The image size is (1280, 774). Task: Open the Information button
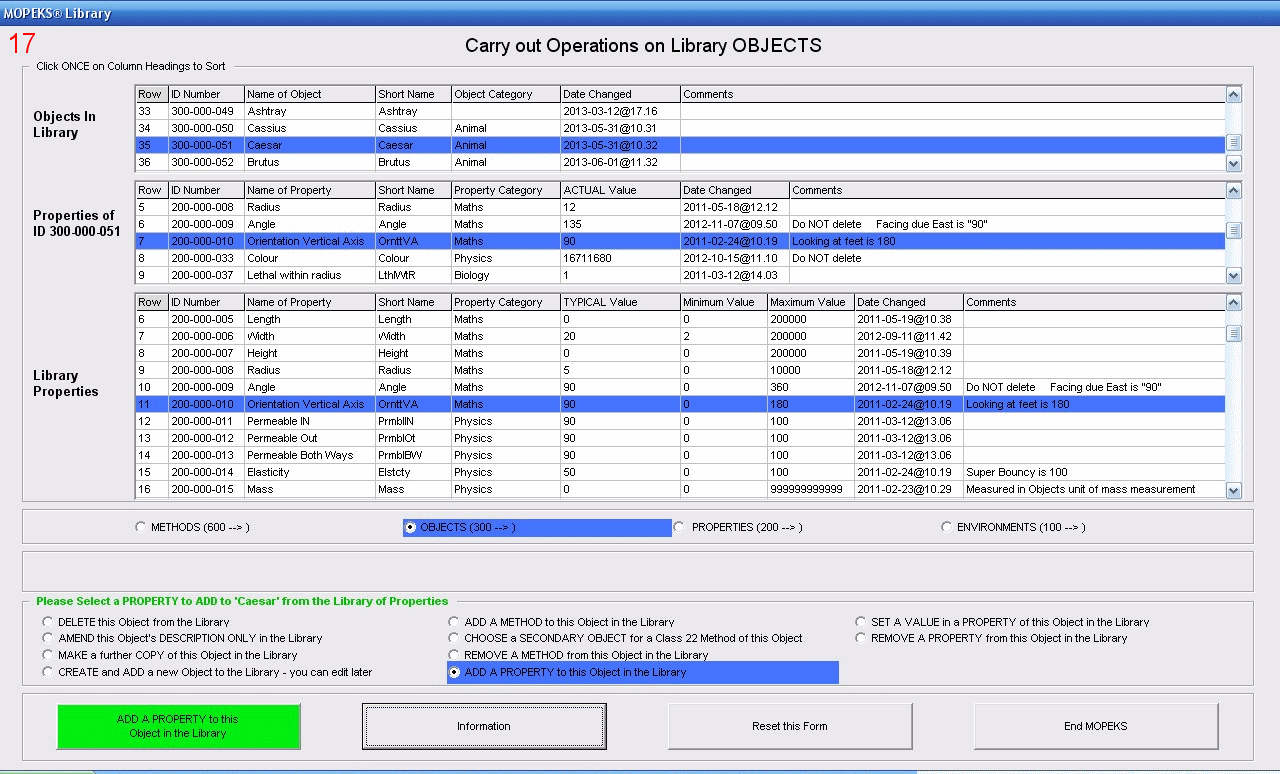[x=484, y=726]
